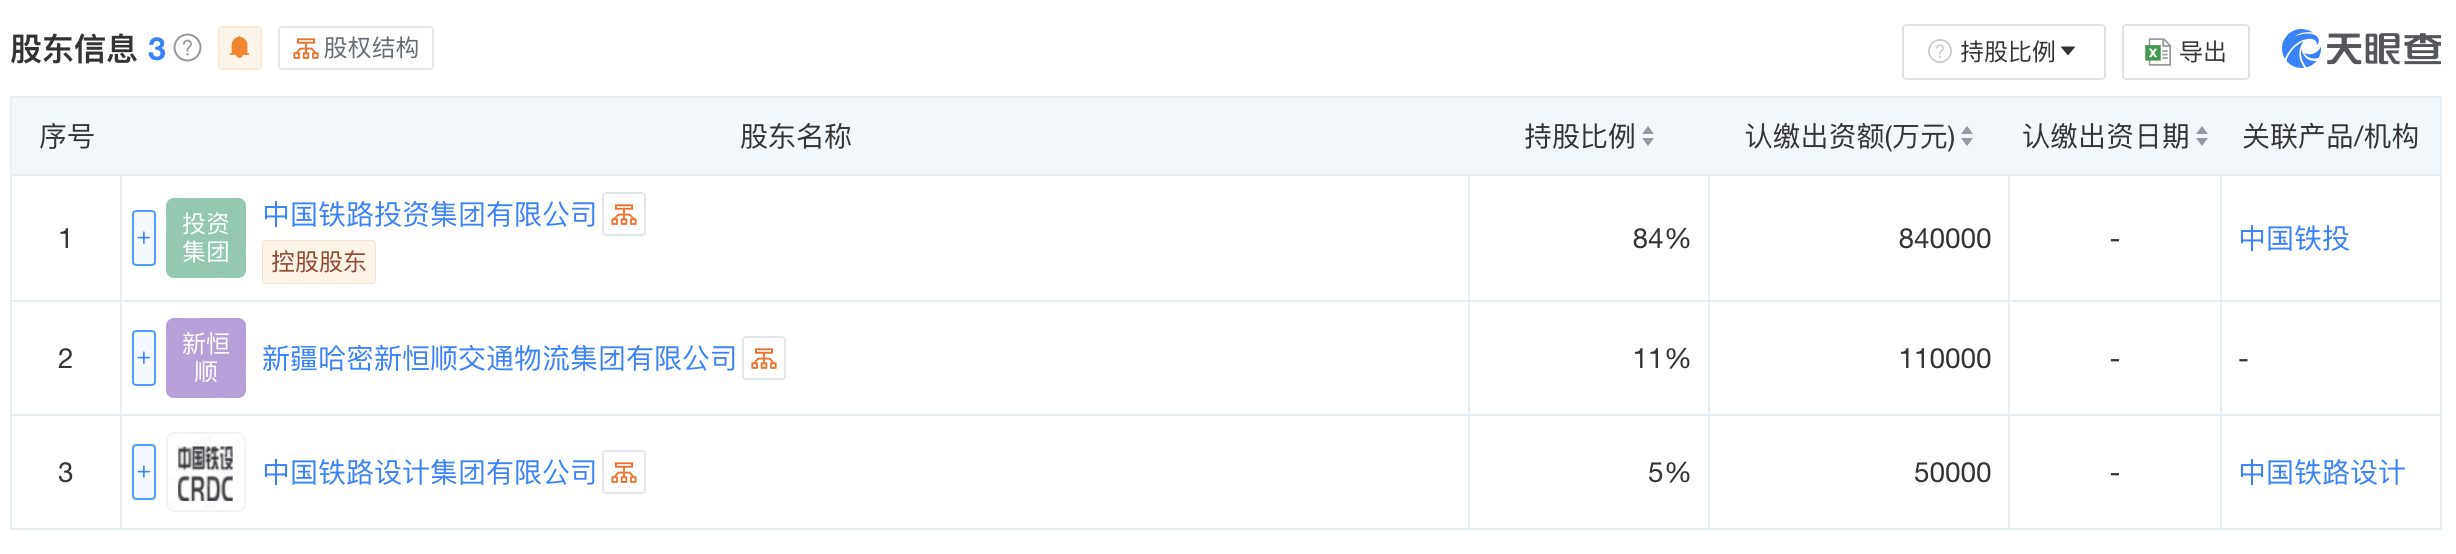This screenshot has width=2456, height=554.
Task: Click the orange bell alert icon
Action: [x=240, y=48]
